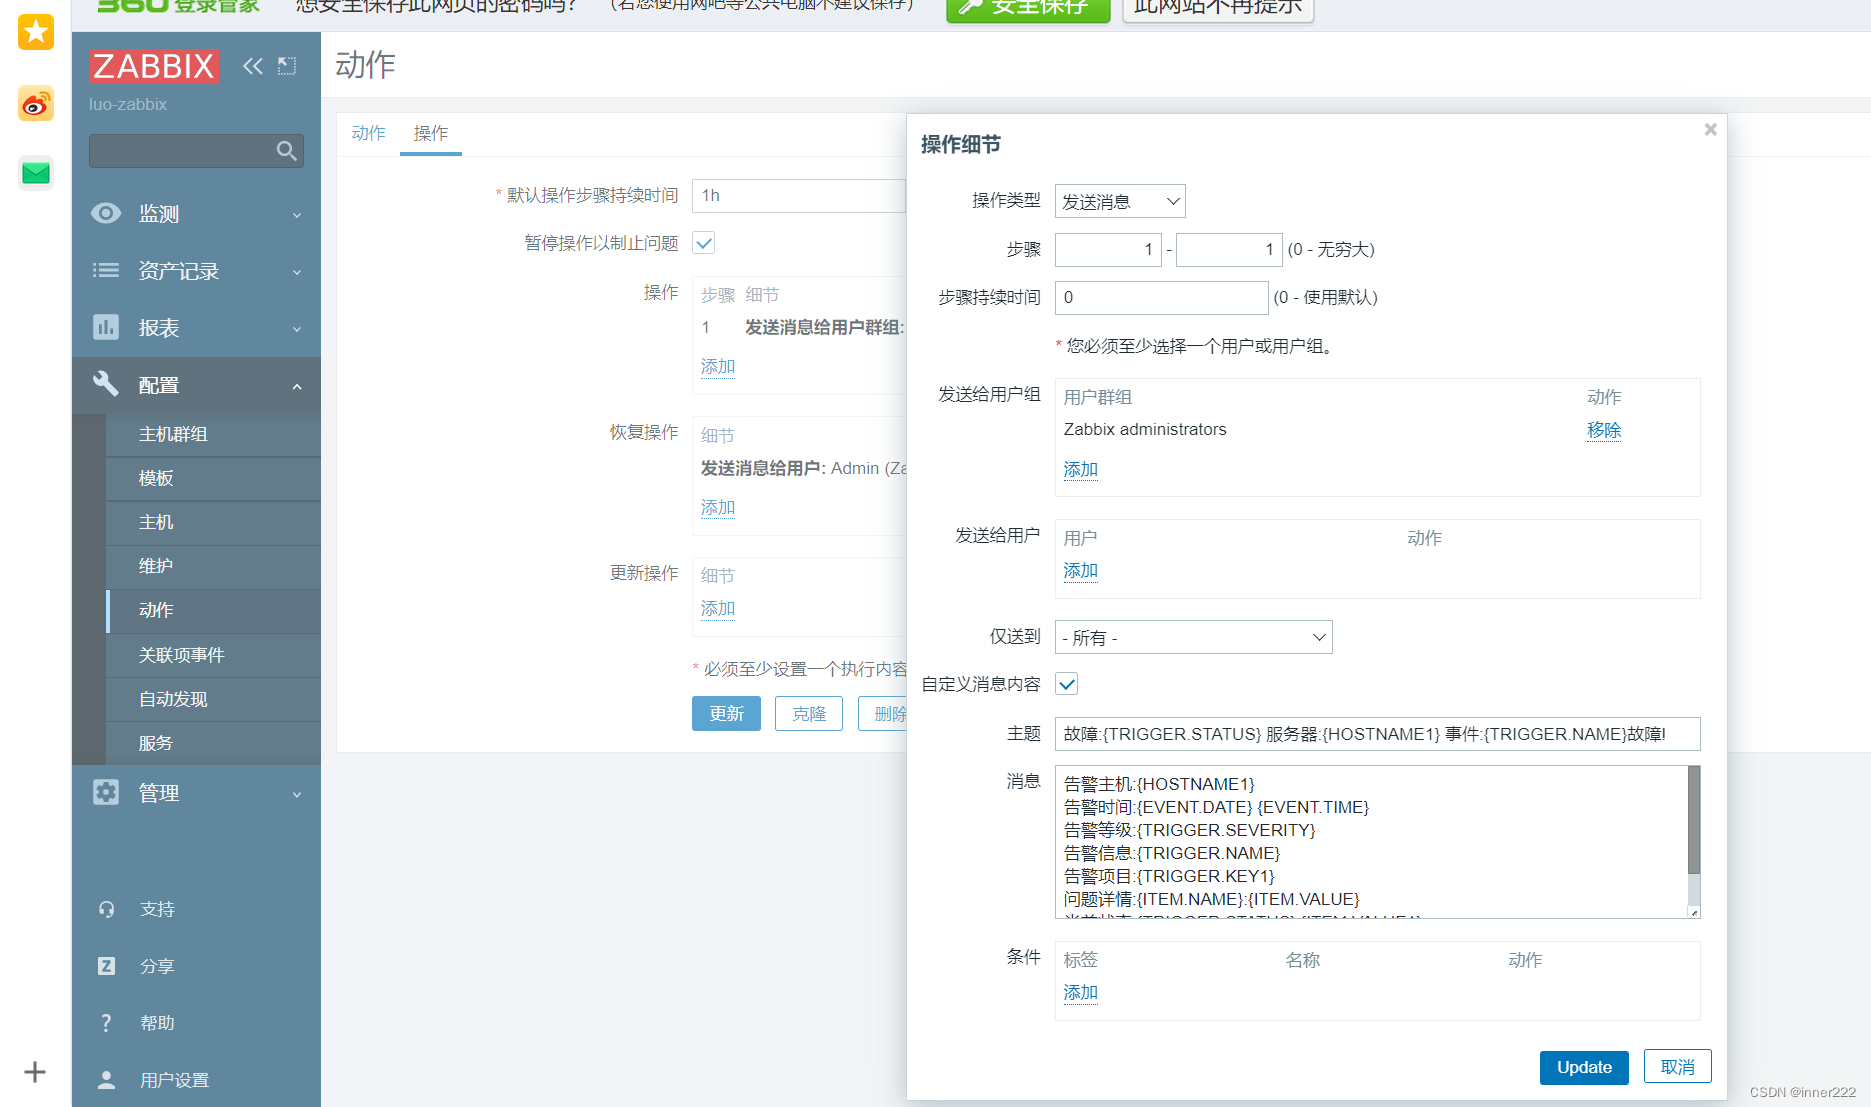Open 关联项事件 in the sidebar
Image resolution: width=1871 pixels, height=1107 pixels.
tap(182, 655)
